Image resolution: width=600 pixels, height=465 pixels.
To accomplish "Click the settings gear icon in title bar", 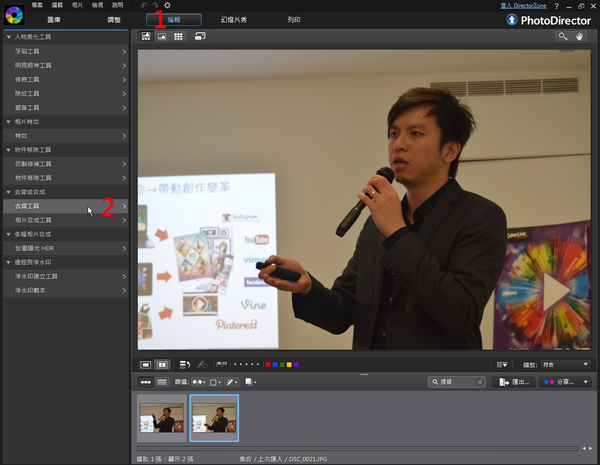I will pyautogui.click(x=167, y=5).
